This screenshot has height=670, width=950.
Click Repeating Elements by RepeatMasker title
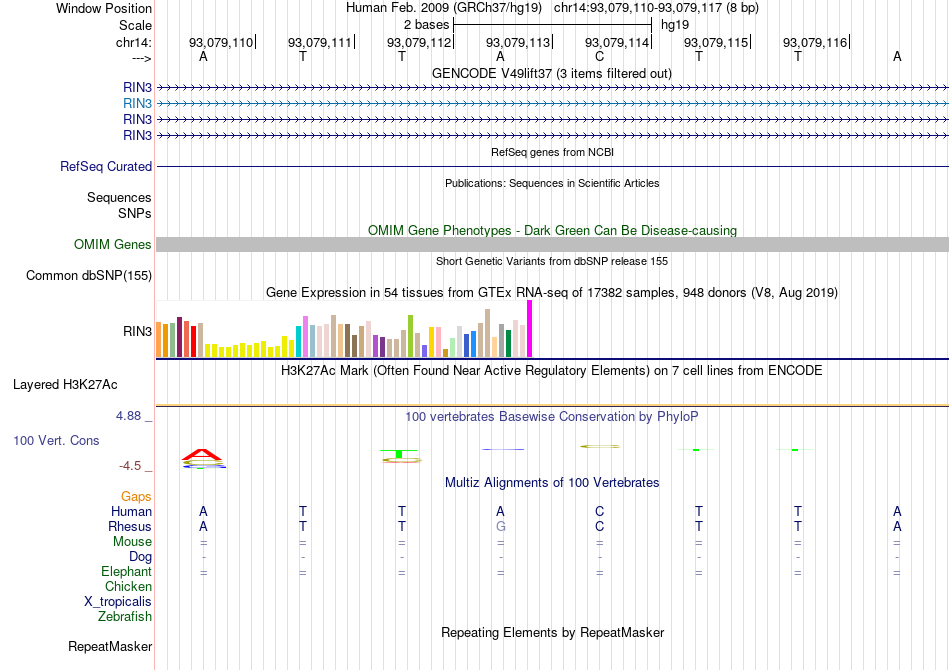[x=552, y=633]
